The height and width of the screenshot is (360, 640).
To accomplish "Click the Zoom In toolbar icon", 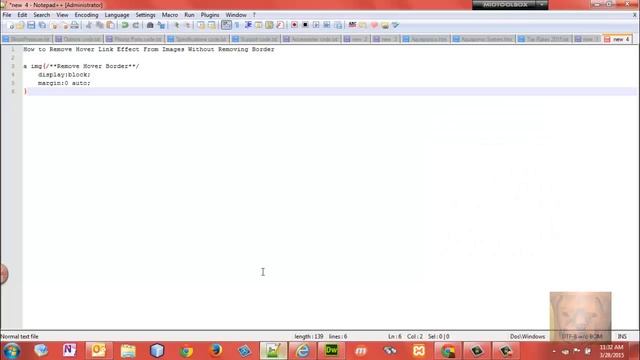I will point(177,25).
